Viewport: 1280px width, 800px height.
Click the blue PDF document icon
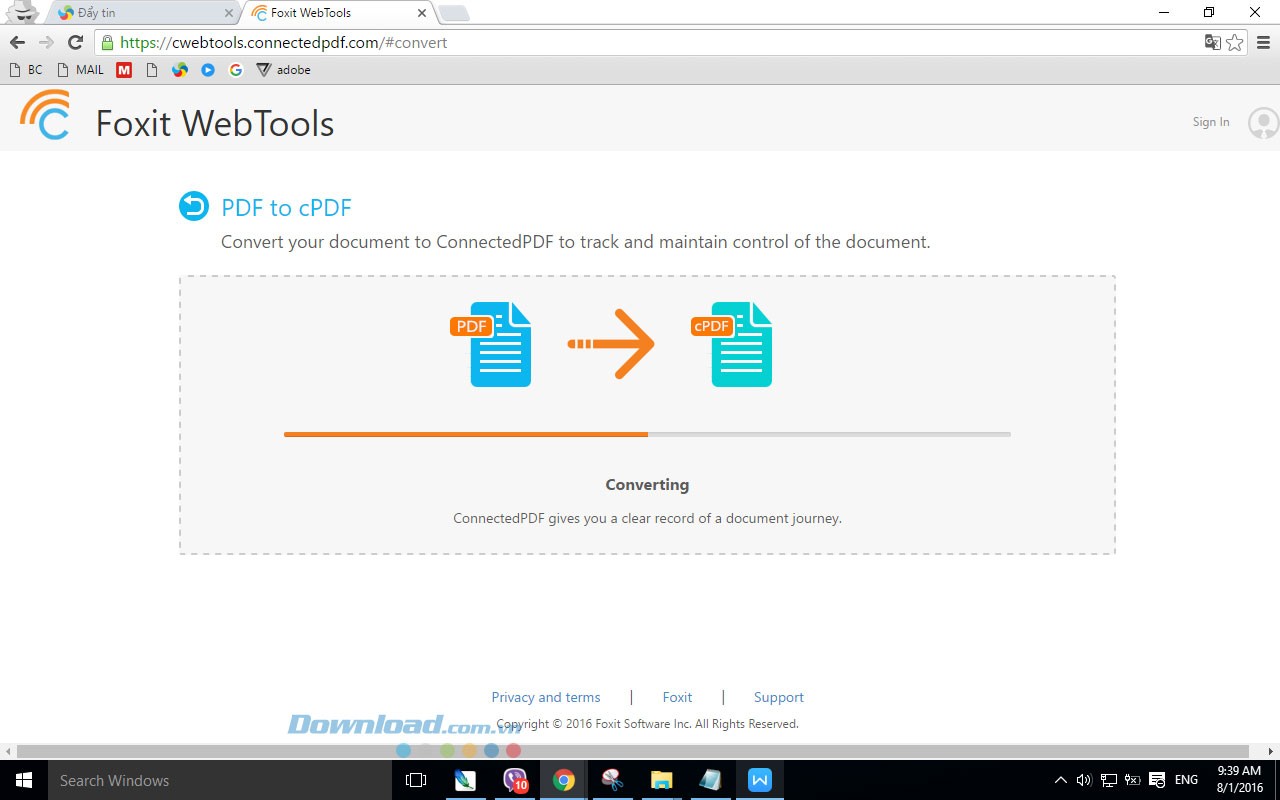point(499,344)
